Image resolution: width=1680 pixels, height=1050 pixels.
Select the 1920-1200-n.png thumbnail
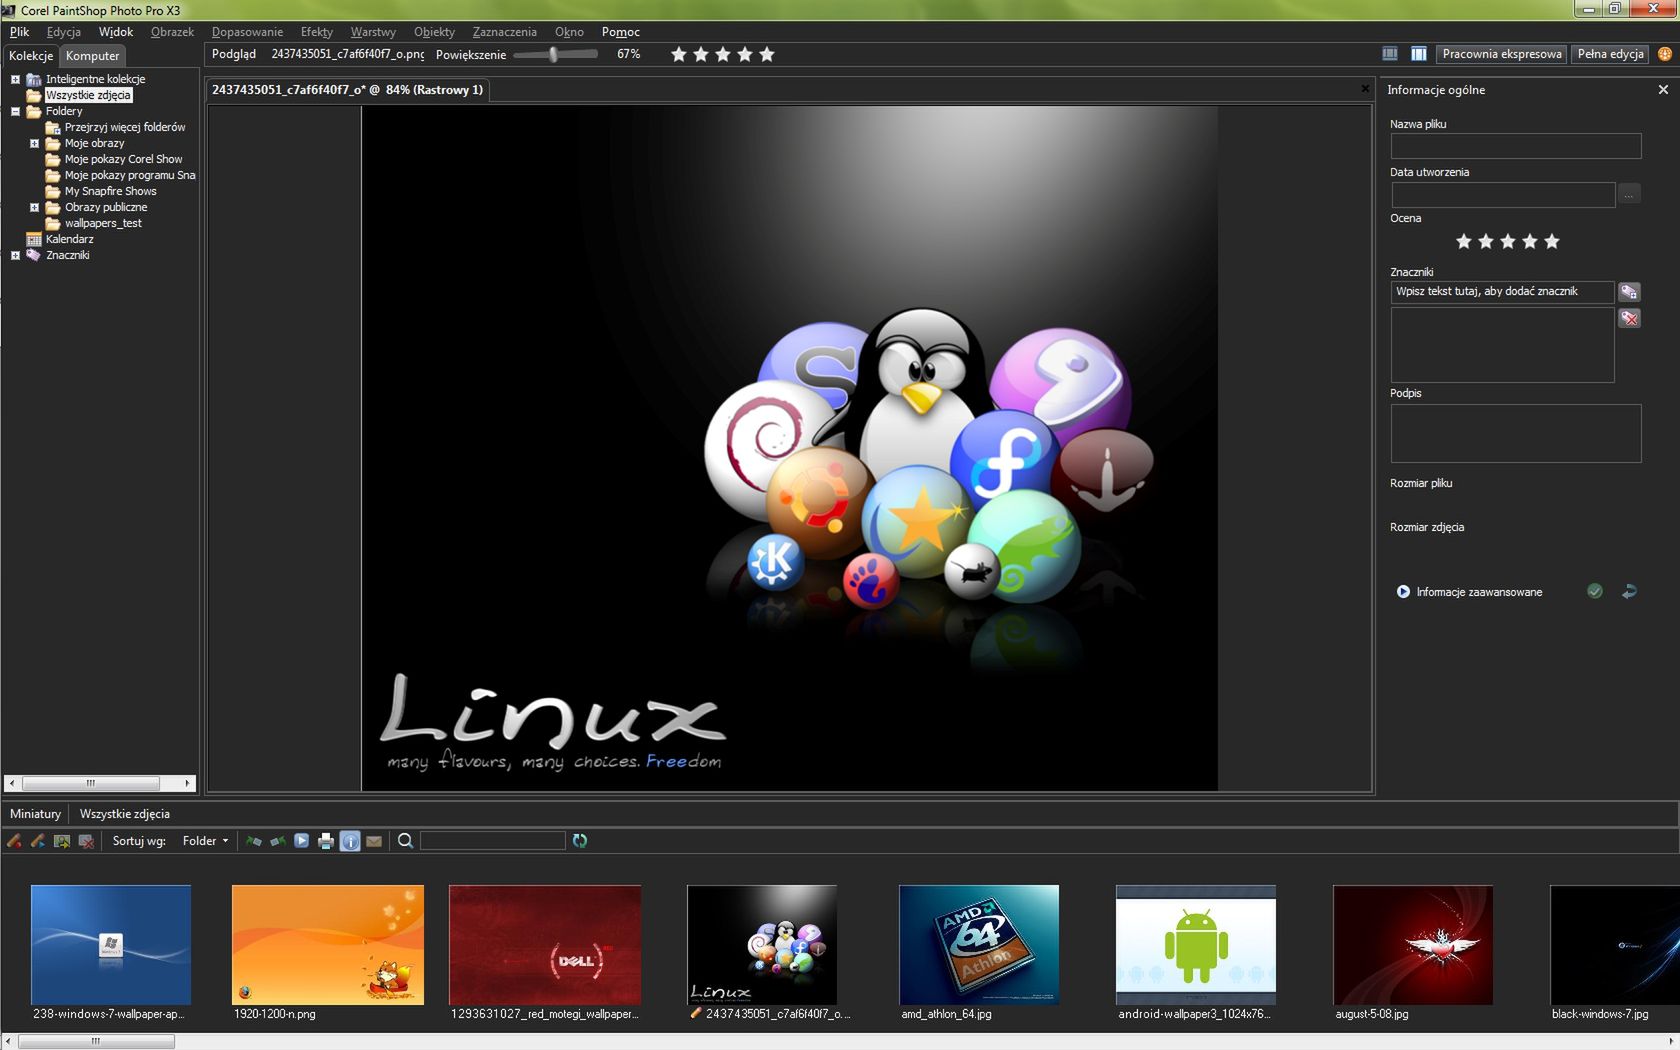tap(328, 945)
